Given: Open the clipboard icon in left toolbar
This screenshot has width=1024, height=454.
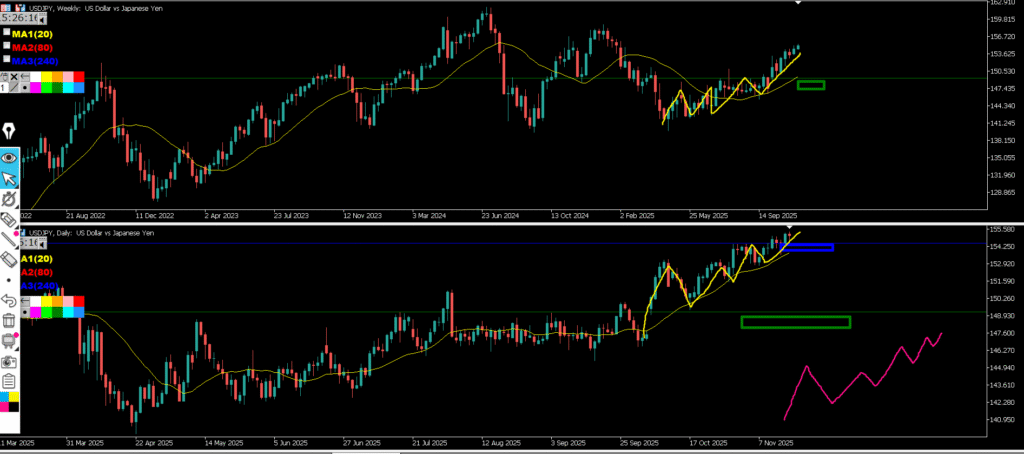Looking at the screenshot, I should click(10, 381).
